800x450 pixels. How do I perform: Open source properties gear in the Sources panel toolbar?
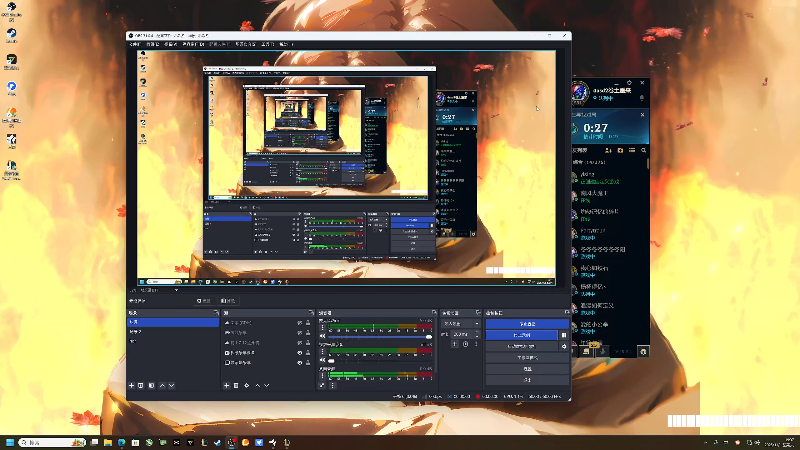tap(247, 386)
